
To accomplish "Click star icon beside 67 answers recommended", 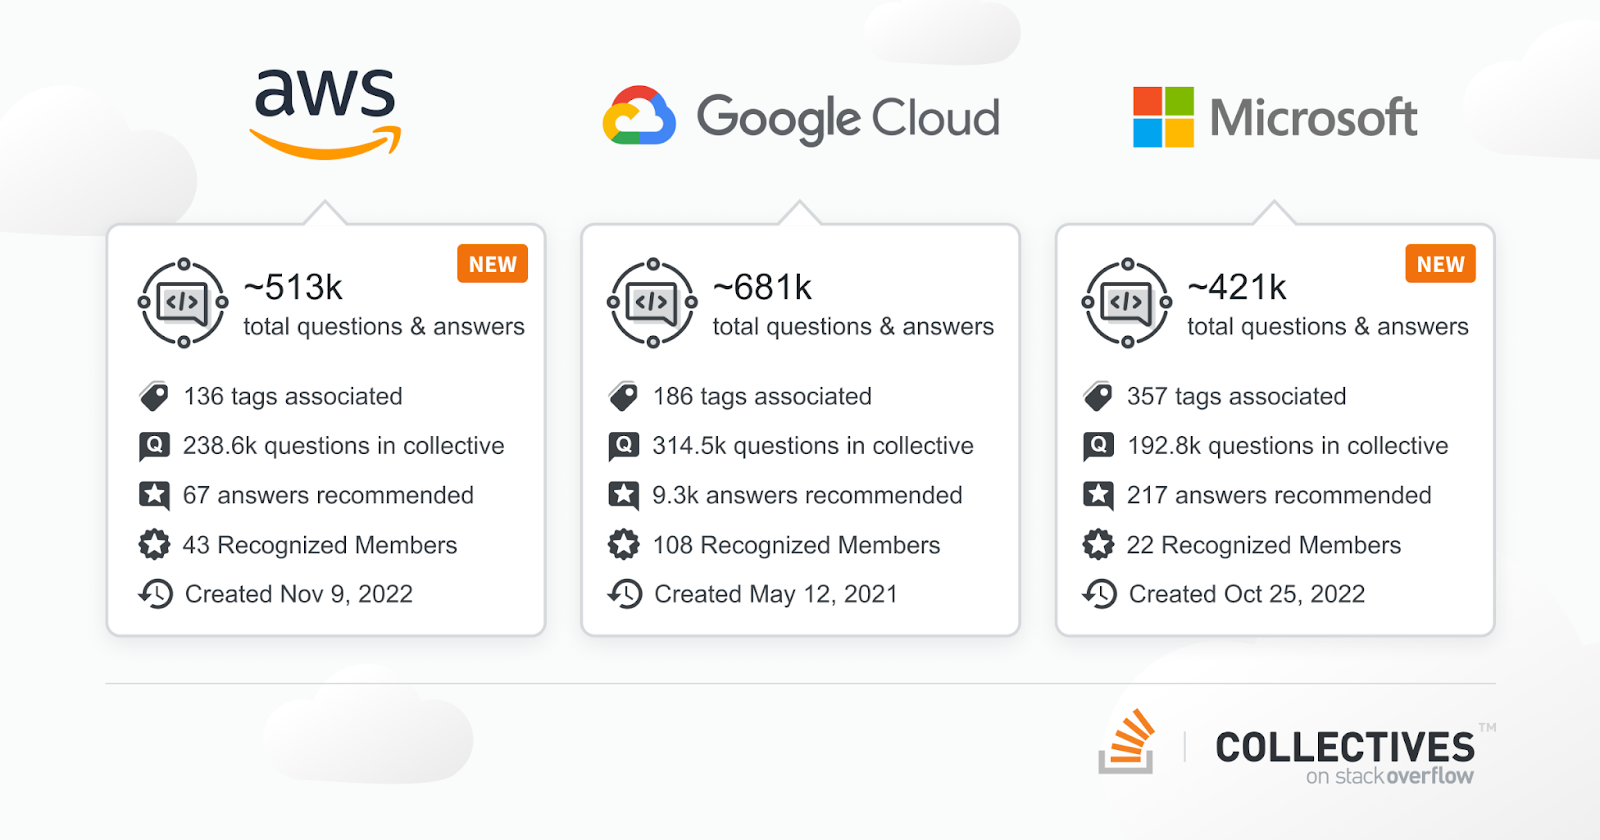I will 154,495.
